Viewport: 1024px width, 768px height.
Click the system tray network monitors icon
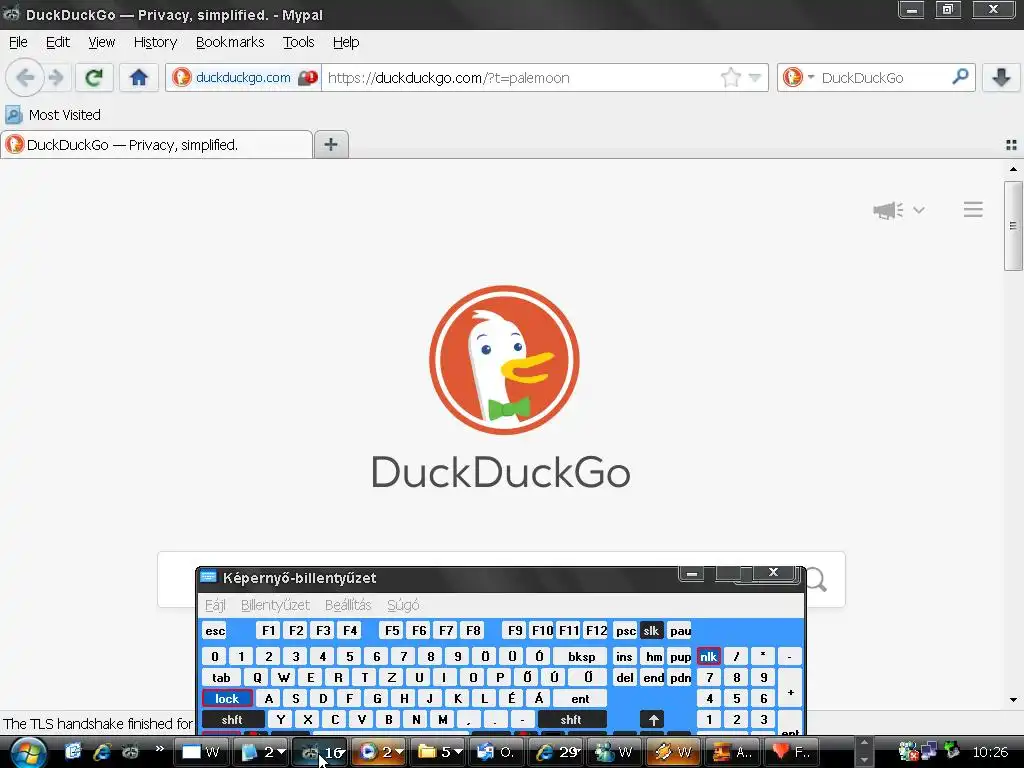tap(929, 751)
